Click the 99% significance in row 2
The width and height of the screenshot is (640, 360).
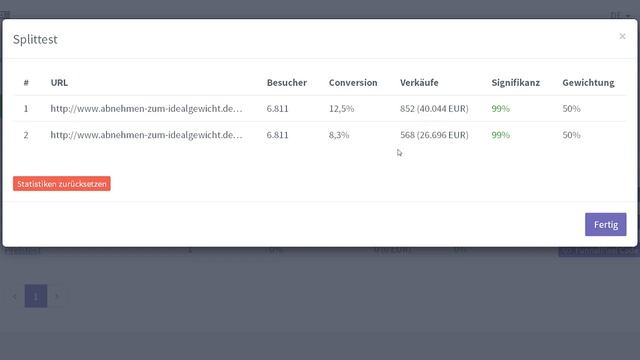(500, 135)
